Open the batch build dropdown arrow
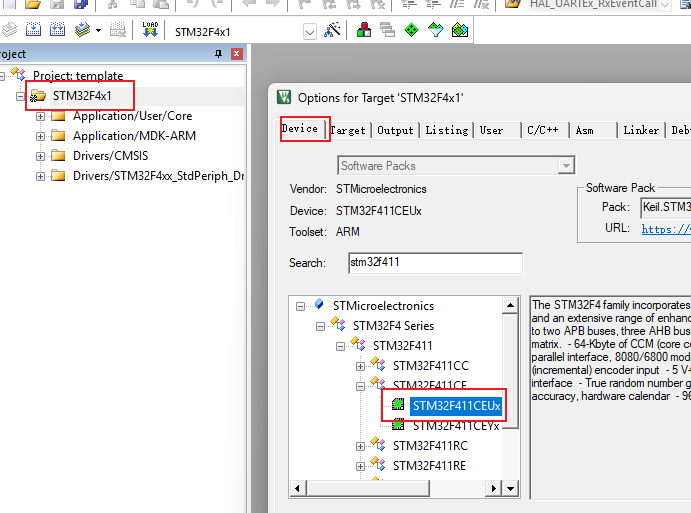691x513 pixels. pos(98,30)
